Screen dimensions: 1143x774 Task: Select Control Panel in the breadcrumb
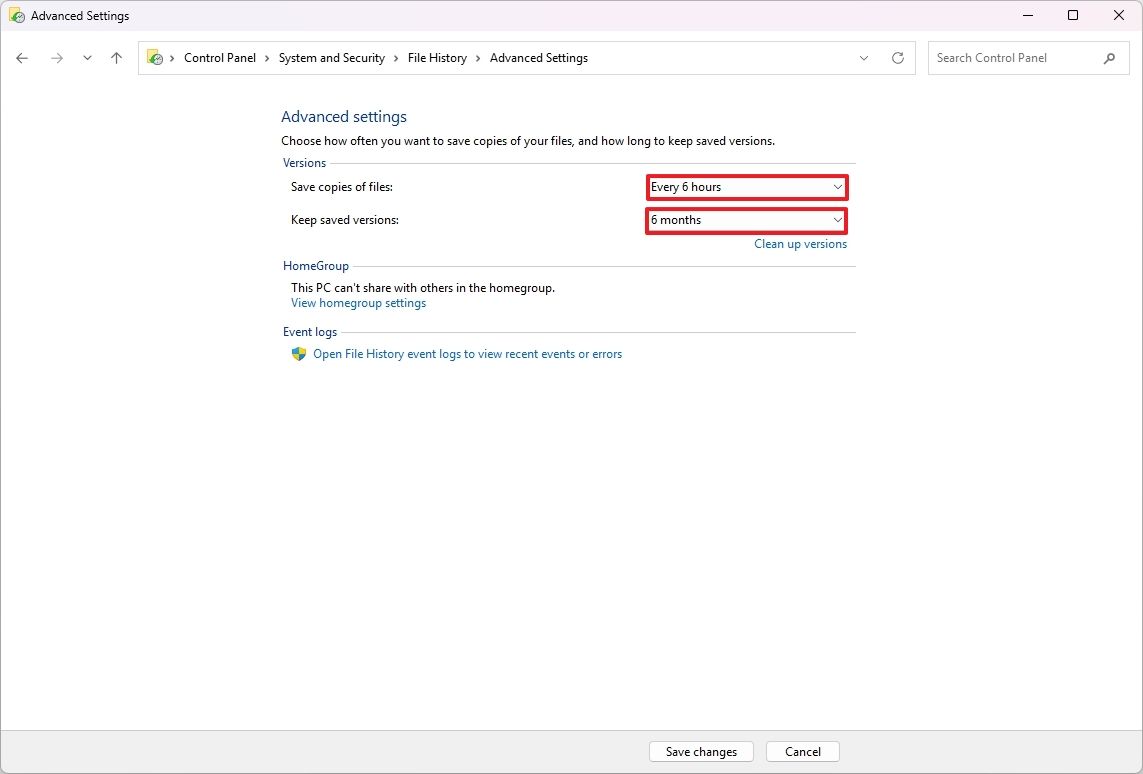[220, 58]
